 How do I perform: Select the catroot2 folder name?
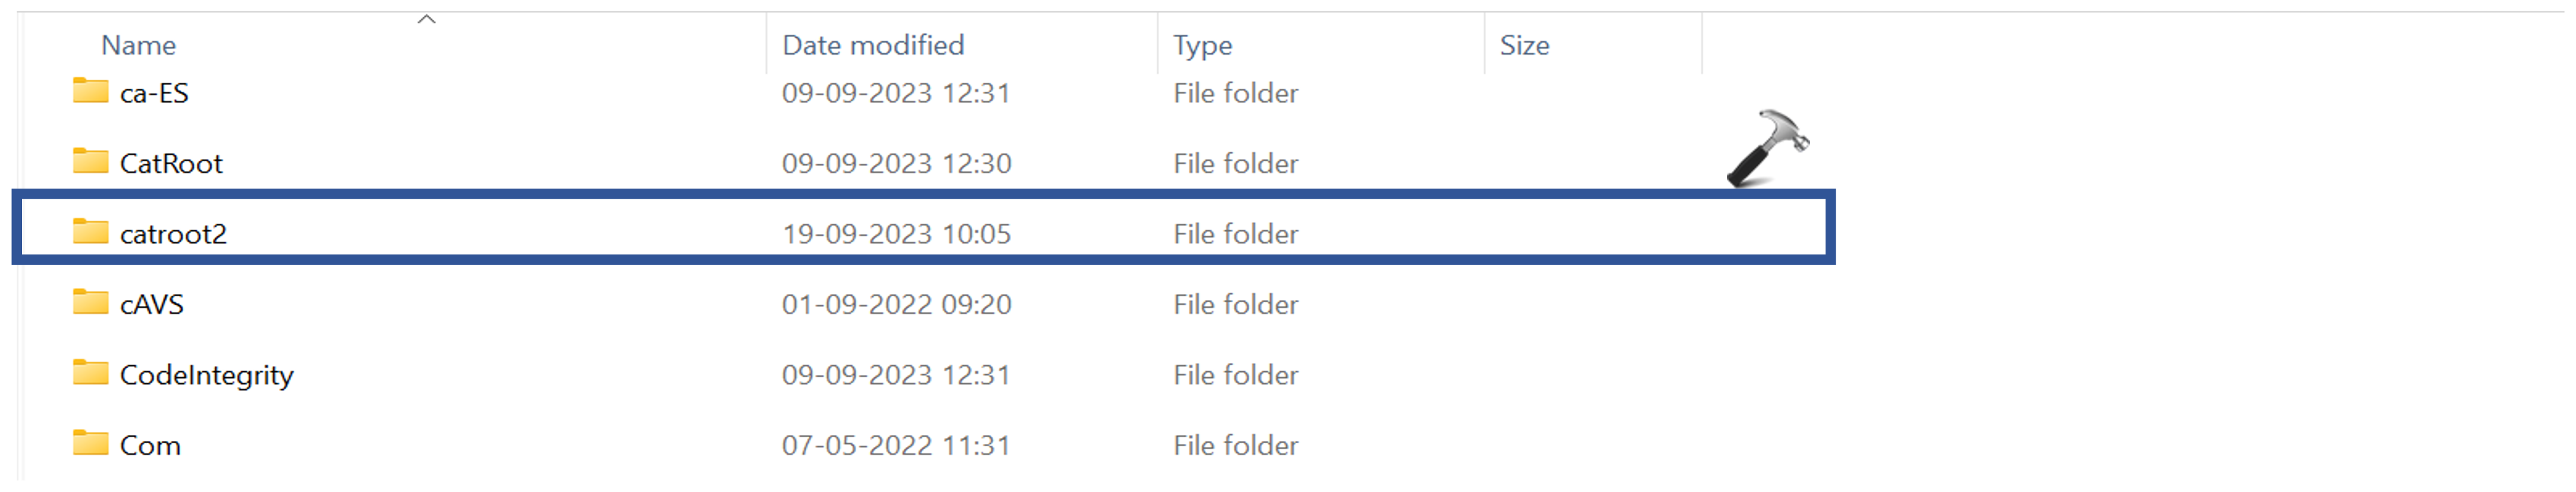[173, 234]
